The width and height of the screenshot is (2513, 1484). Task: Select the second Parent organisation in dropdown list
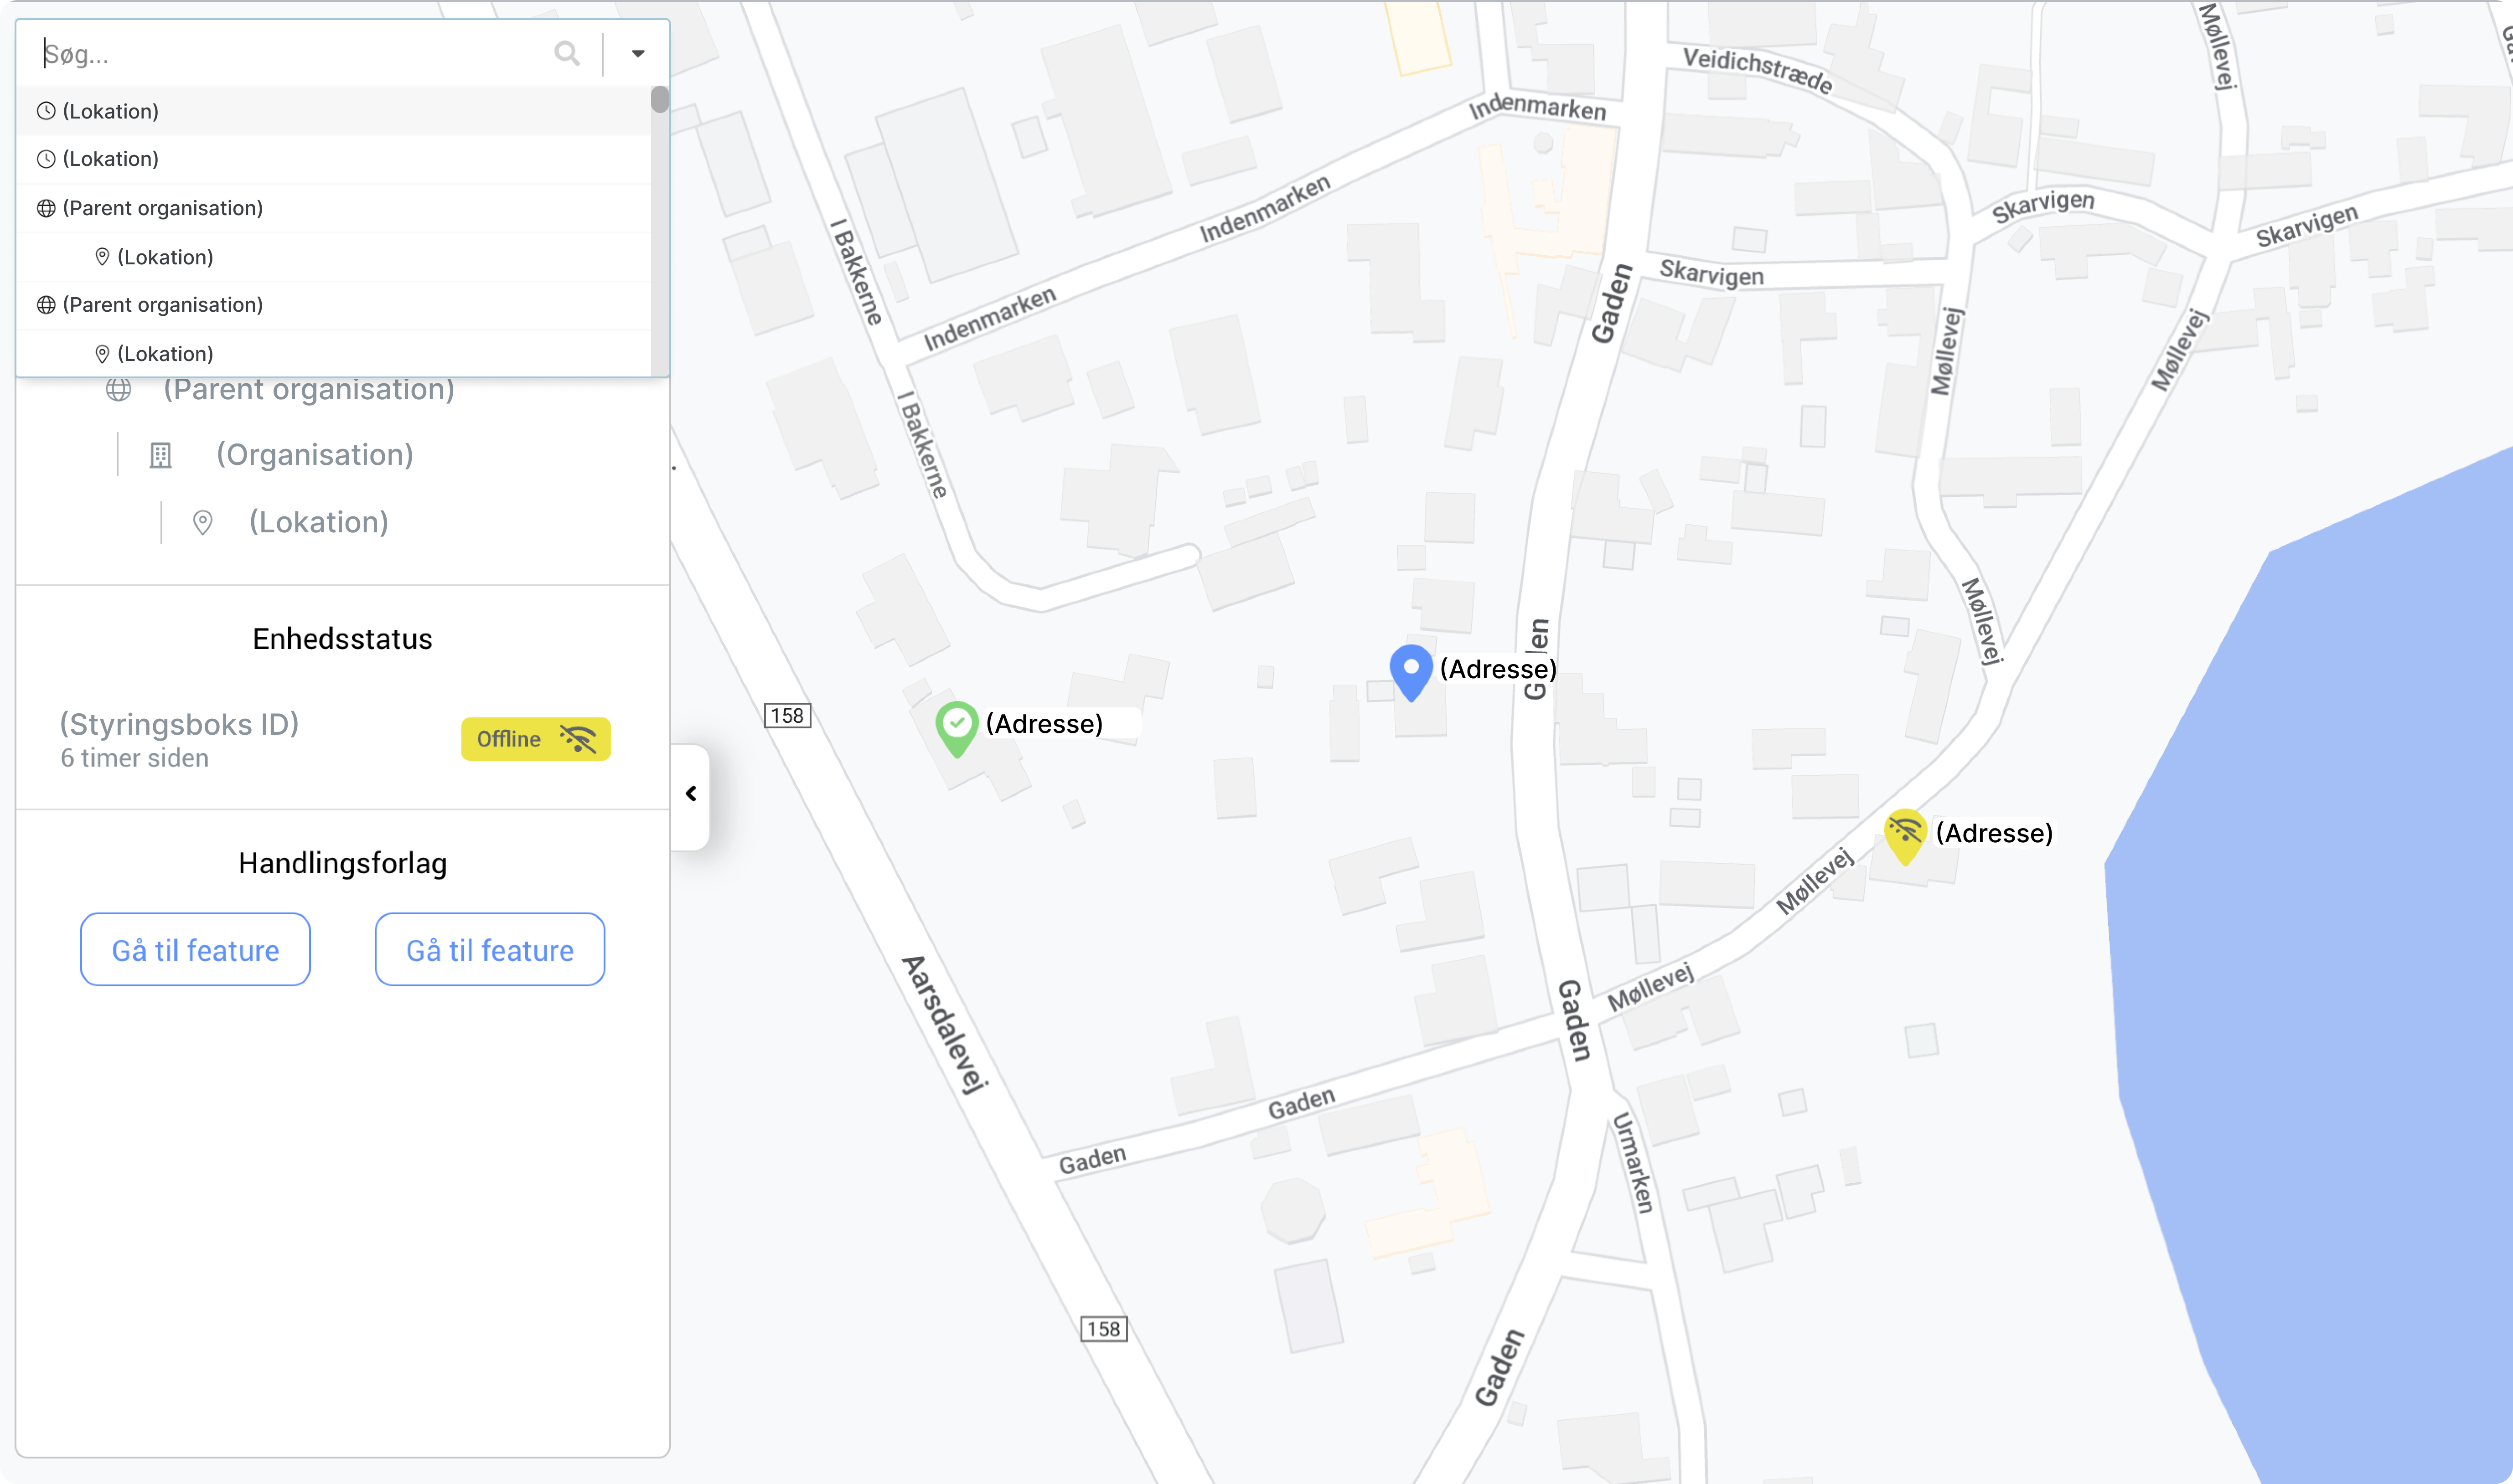tap(334, 305)
